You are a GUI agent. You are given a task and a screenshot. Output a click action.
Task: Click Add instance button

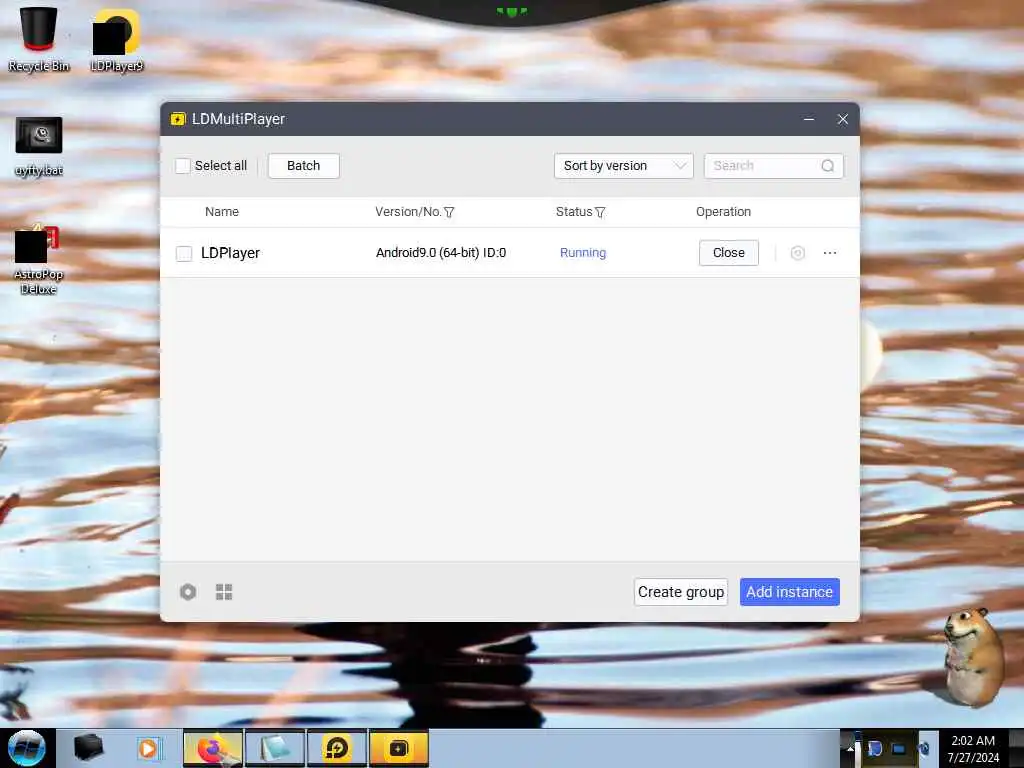tap(790, 592)
